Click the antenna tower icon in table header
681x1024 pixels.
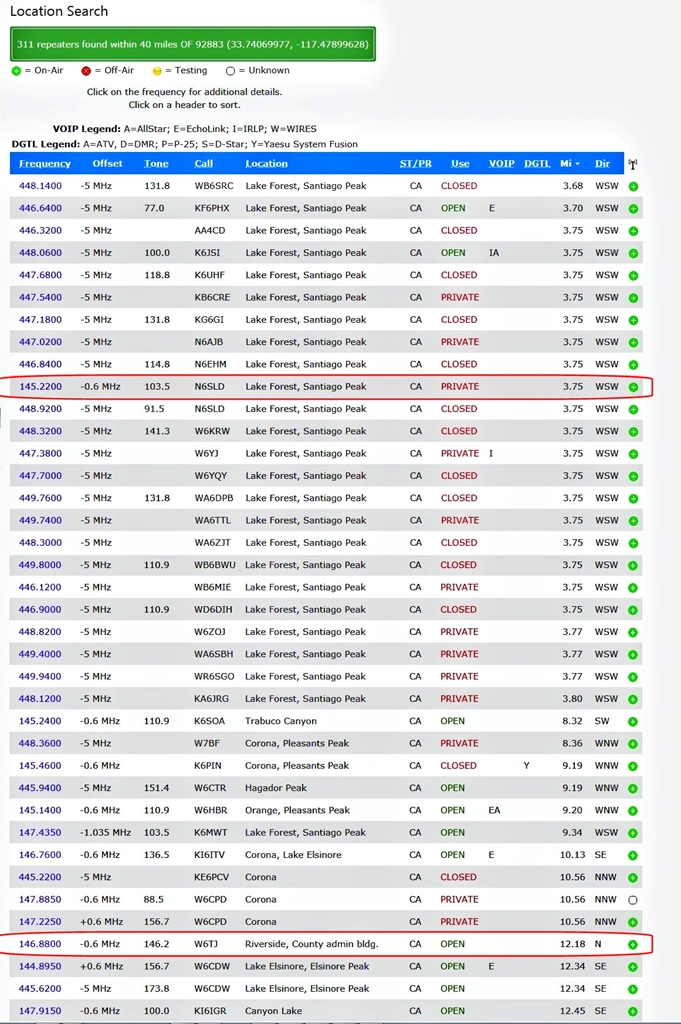point(633,164)
